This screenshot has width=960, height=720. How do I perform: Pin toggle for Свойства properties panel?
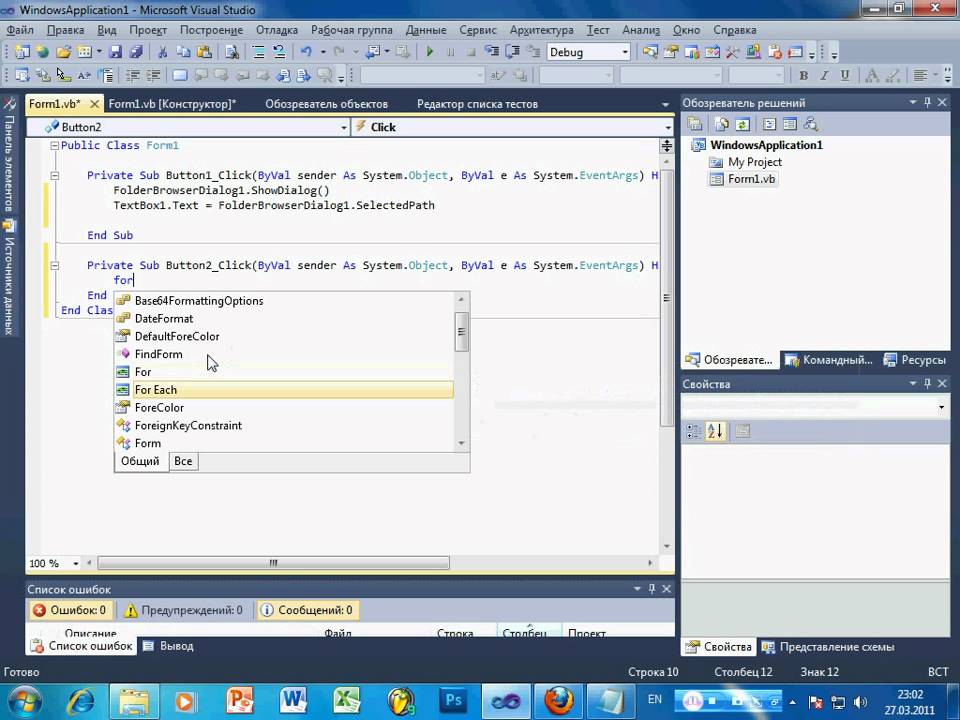(x=928, y=383)
